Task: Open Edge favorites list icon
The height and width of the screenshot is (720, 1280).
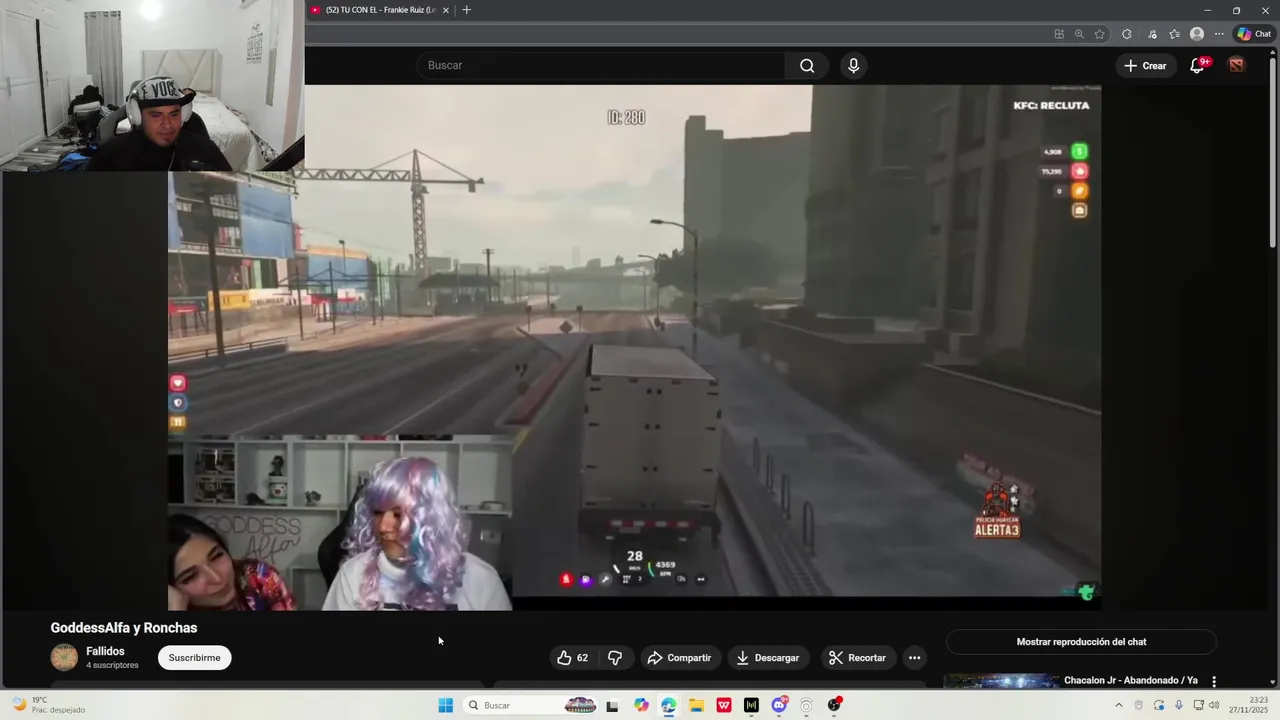Action: click(1174, 34)
